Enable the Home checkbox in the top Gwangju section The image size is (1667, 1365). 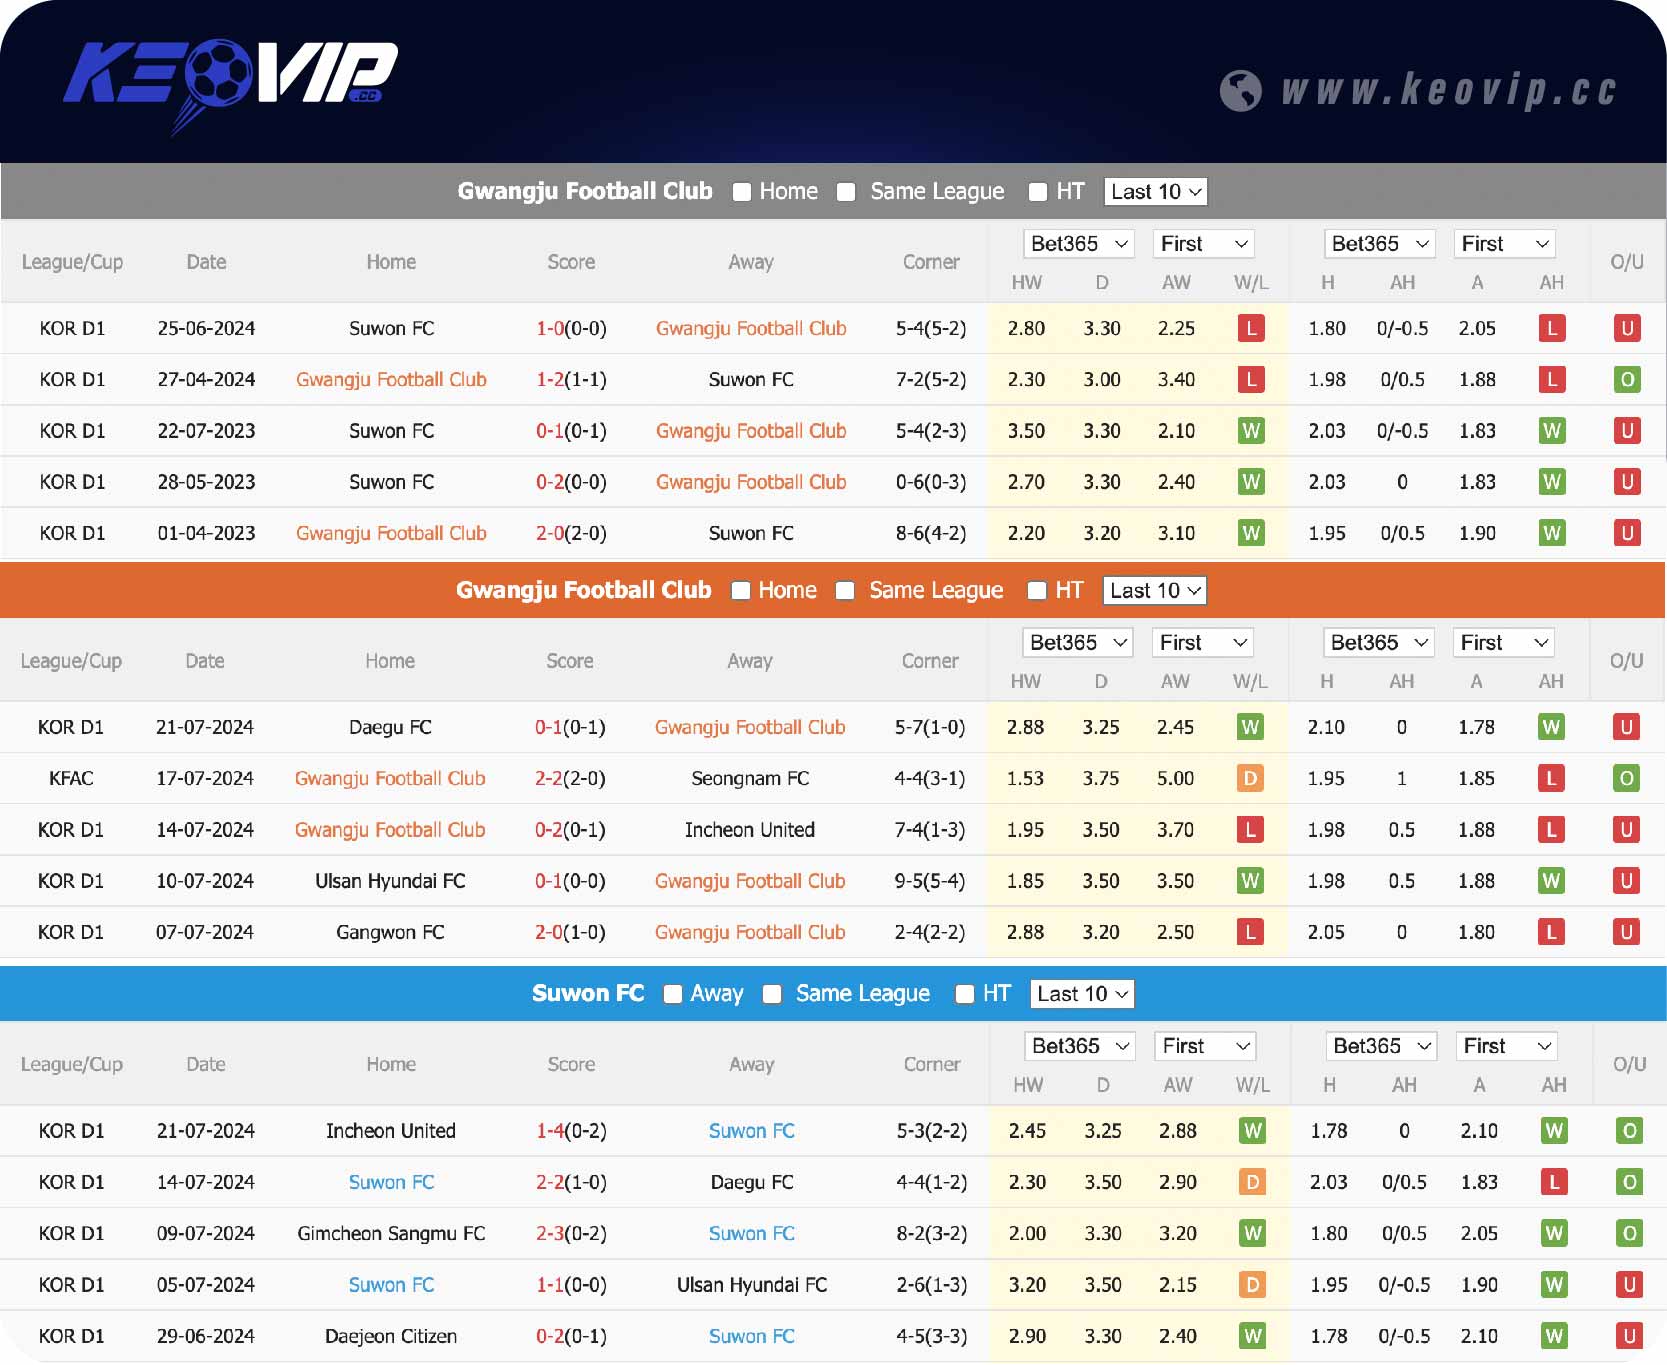click(x=741, y=191)
